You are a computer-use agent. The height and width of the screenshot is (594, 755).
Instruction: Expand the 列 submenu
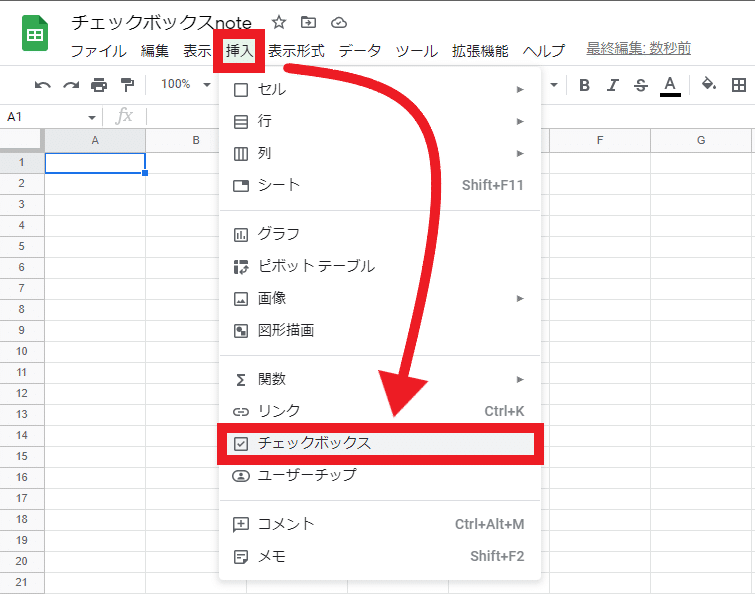[379, 154]
